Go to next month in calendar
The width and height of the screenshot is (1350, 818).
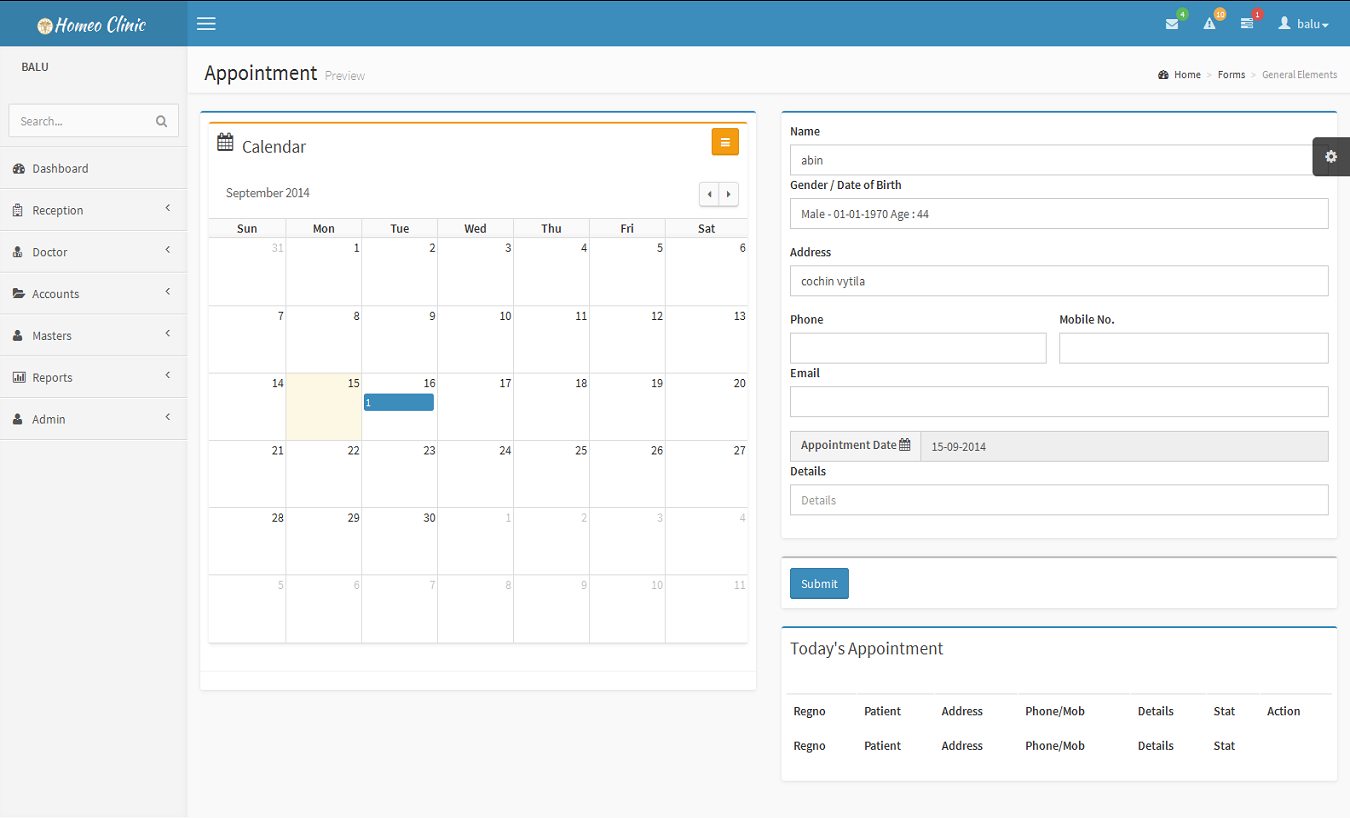(729, 194)
